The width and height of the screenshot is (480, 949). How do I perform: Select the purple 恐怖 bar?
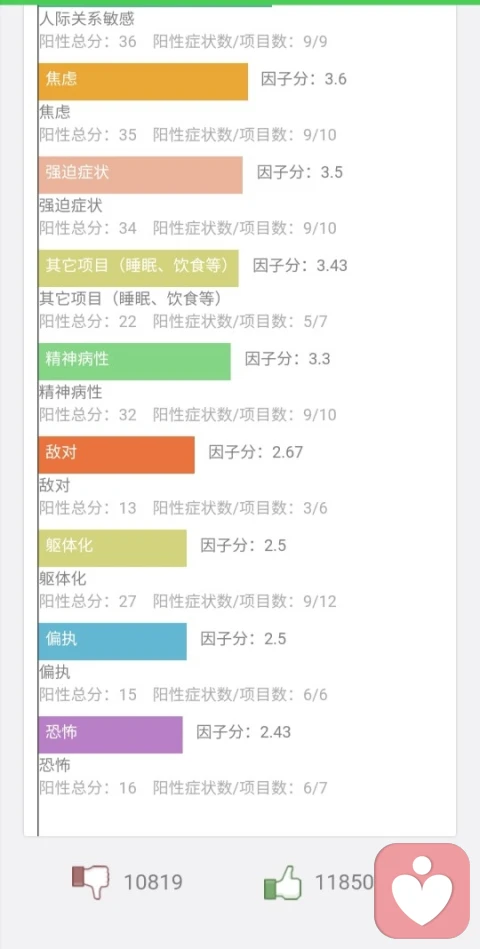point(110,735)
